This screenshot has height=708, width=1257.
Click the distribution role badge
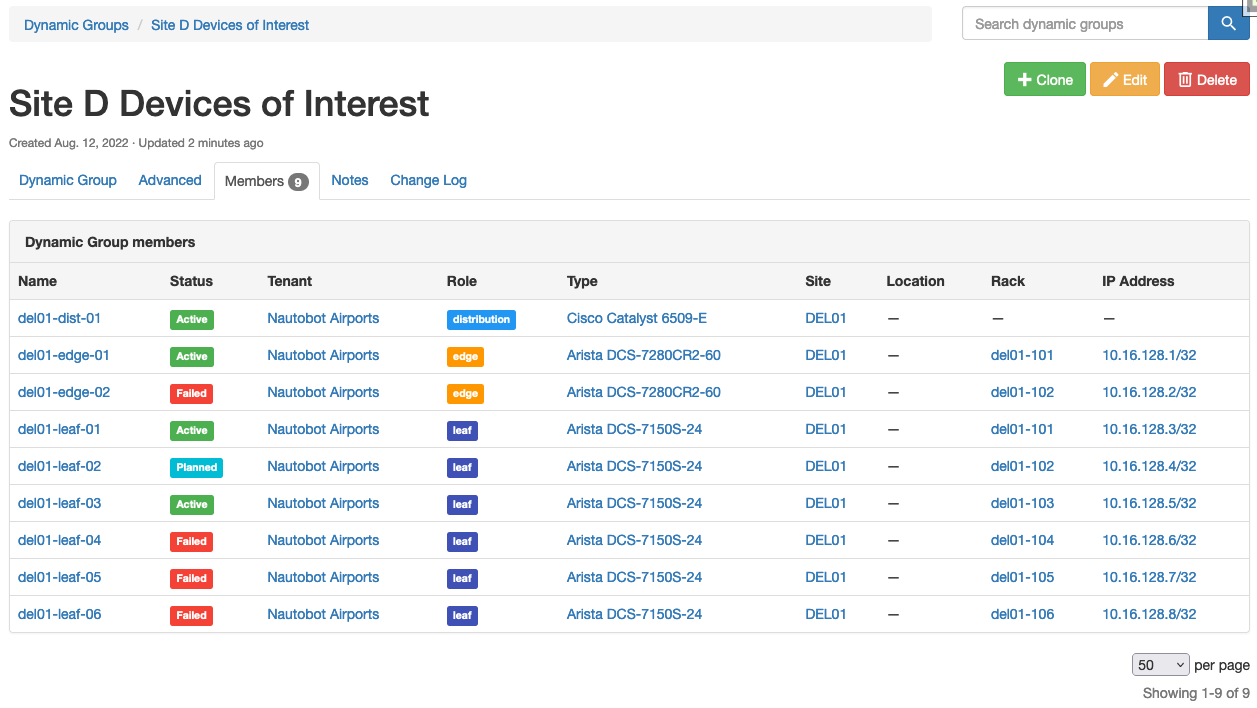pos(481,320)
